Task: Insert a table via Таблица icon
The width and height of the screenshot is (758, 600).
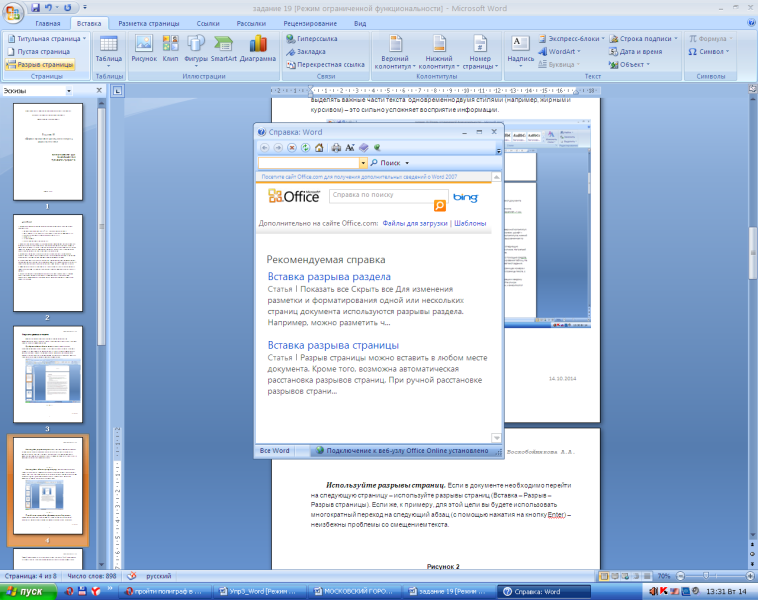Action: pos(109,51)
